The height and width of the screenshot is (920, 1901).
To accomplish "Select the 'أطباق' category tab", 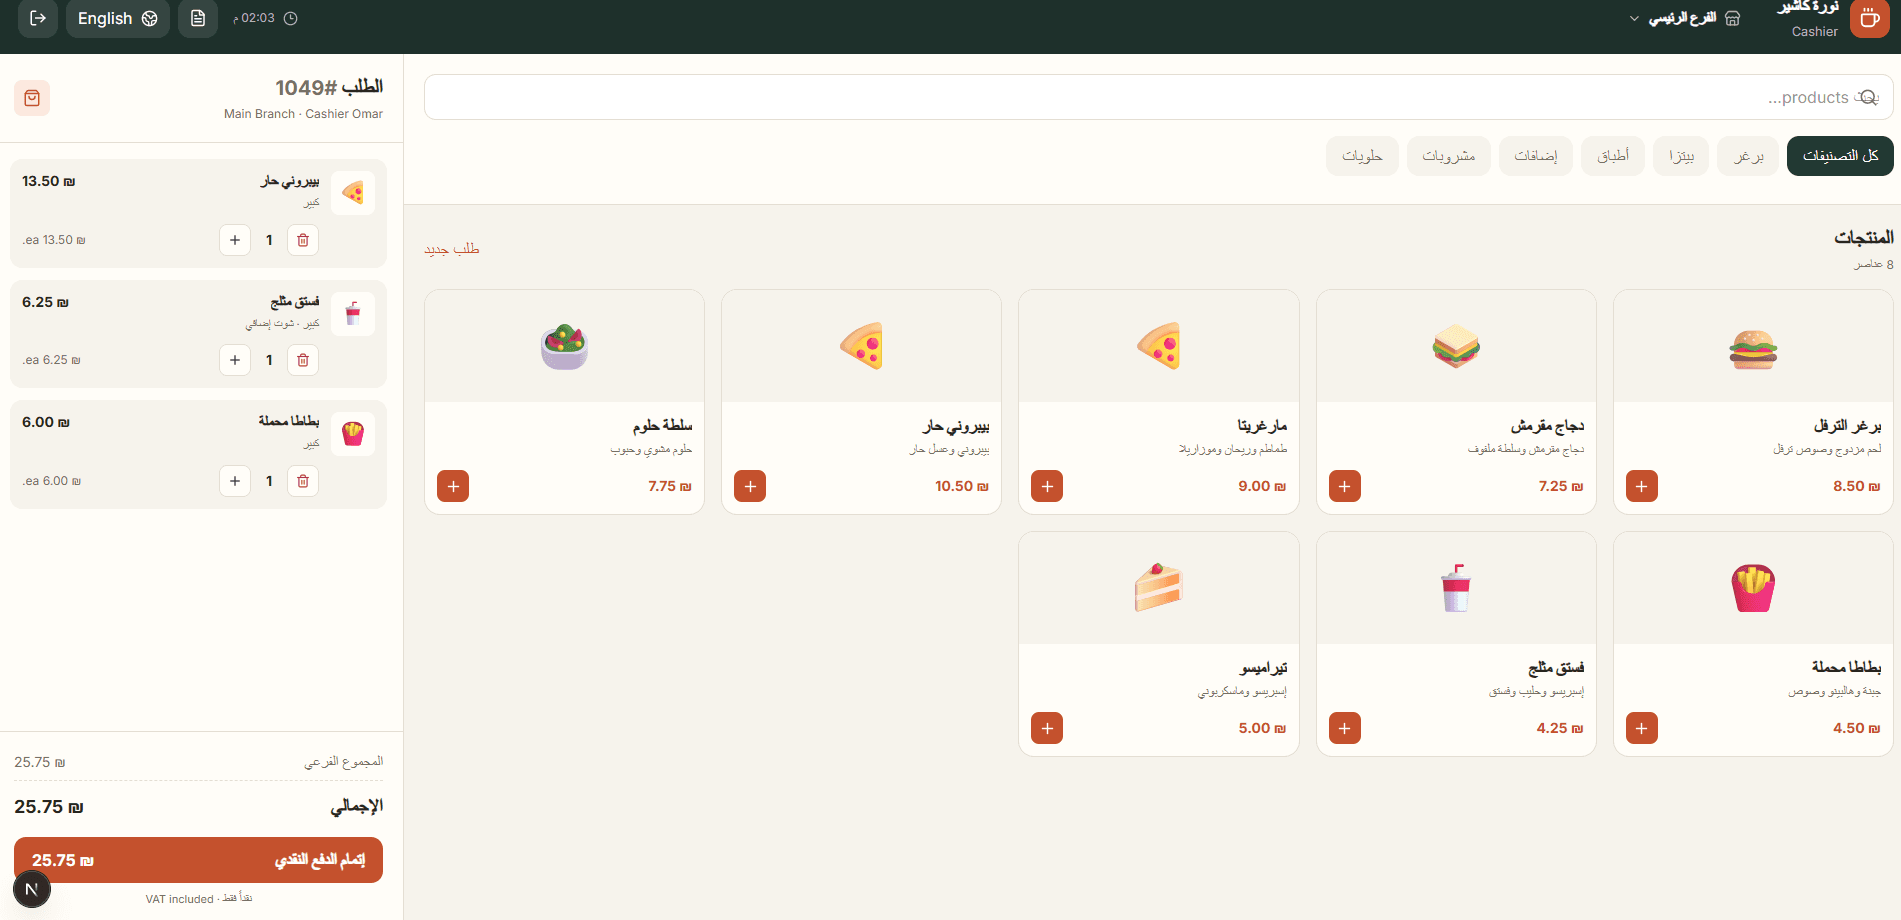I will click(1613, 156).
